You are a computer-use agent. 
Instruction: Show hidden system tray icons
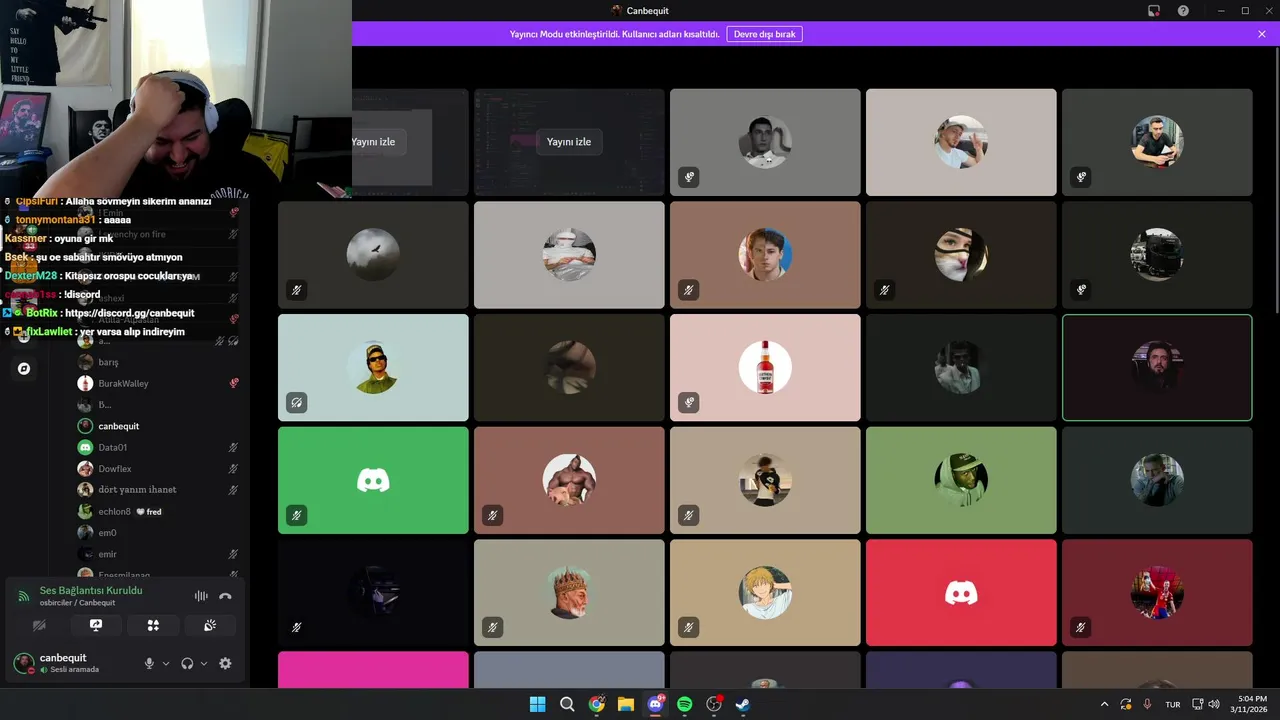pos(1104,704)
